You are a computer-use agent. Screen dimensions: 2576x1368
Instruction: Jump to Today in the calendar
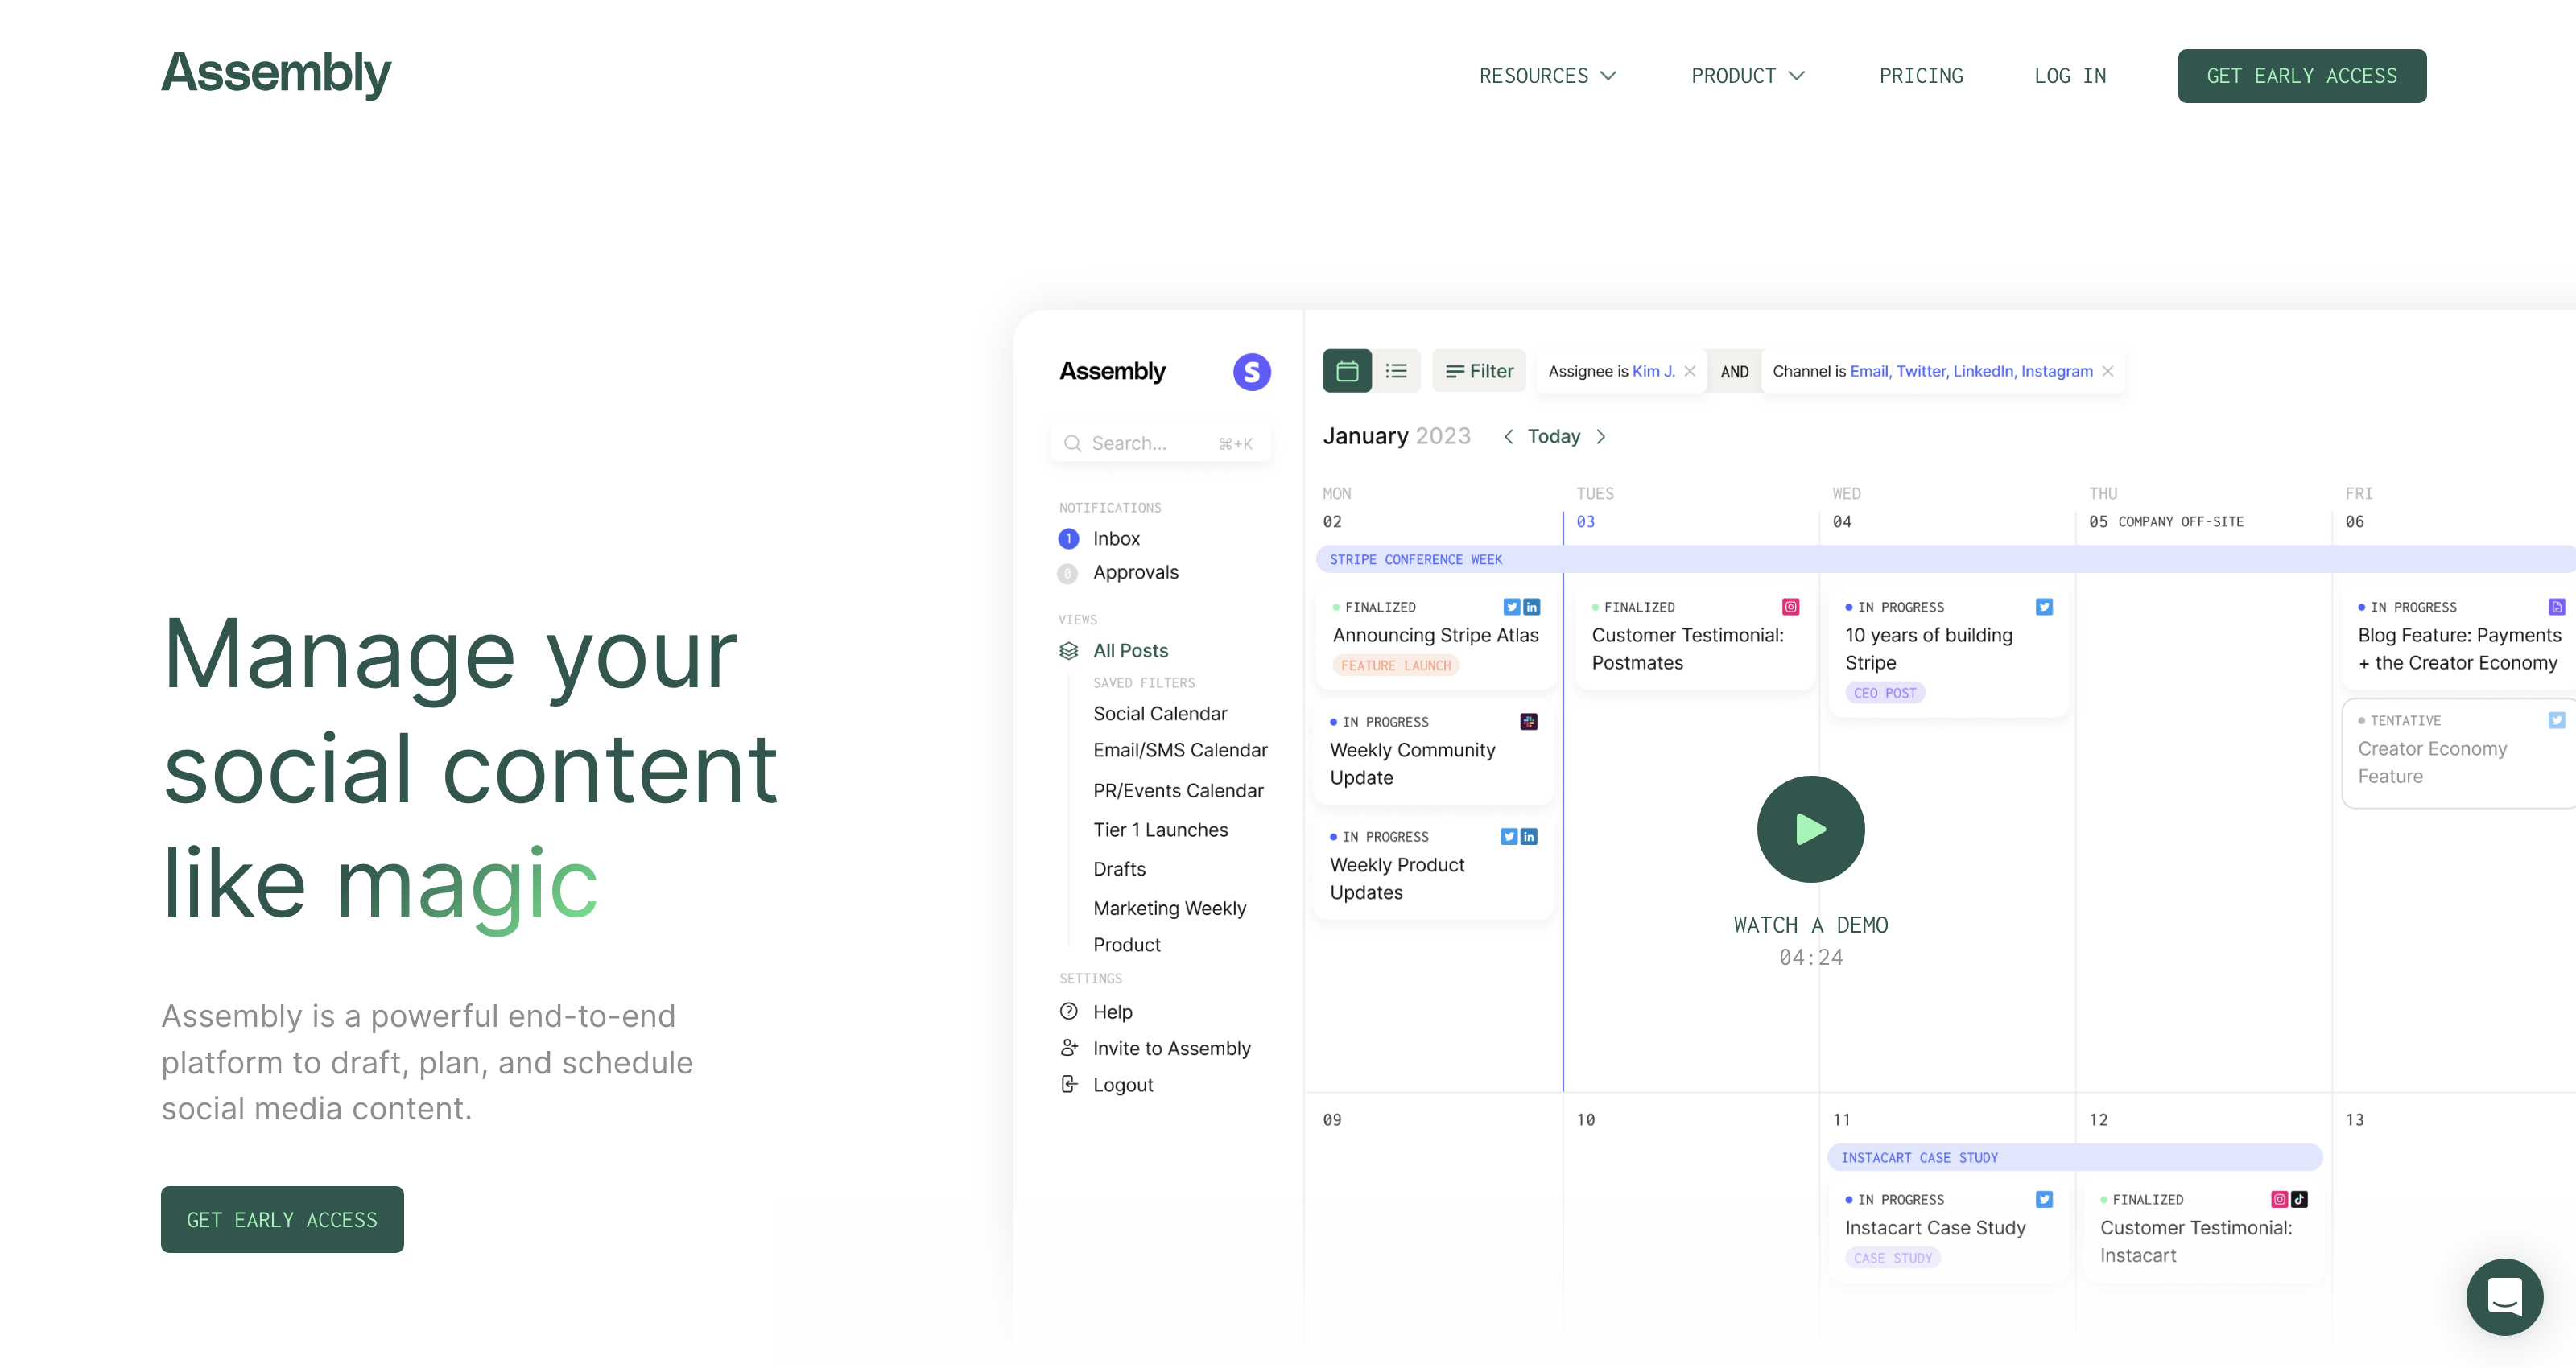tap(1554, 437)
